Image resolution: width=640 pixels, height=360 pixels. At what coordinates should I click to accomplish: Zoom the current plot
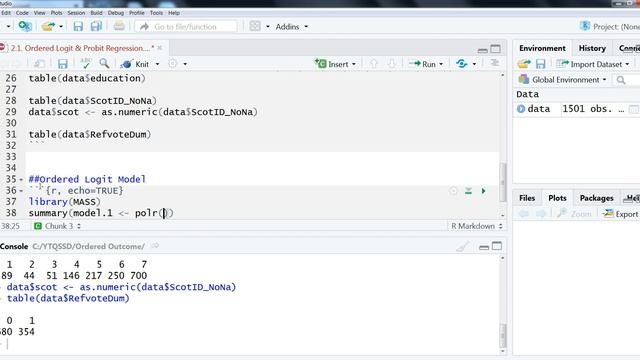(574, 214)
